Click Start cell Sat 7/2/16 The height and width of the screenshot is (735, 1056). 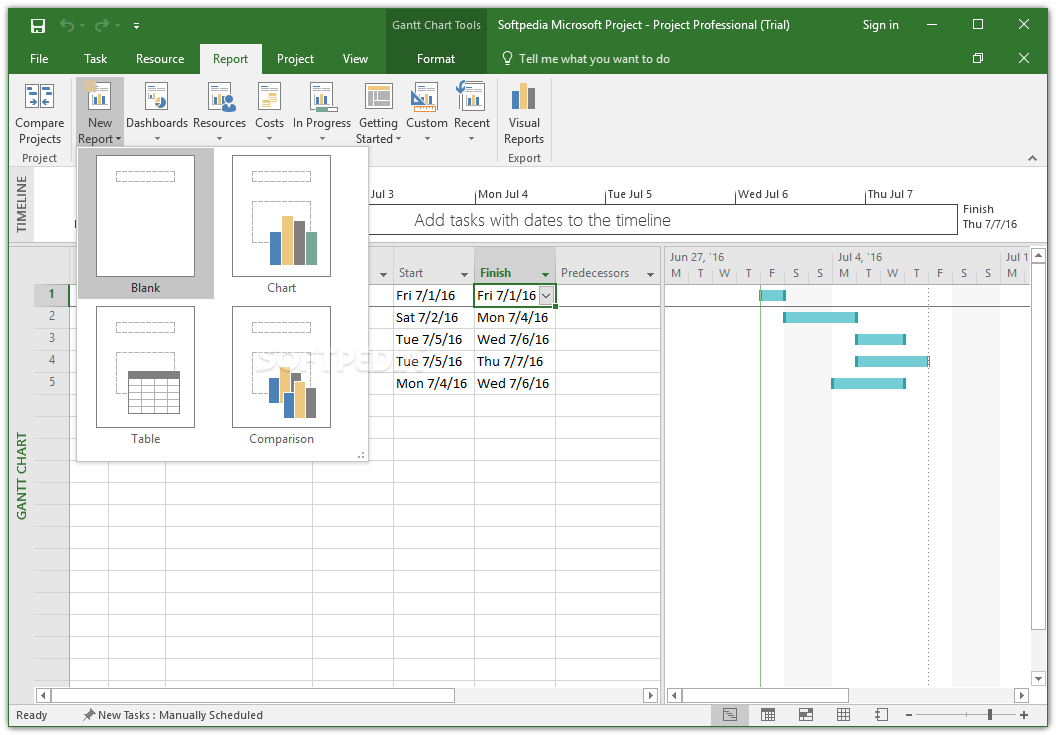(434, 317)
